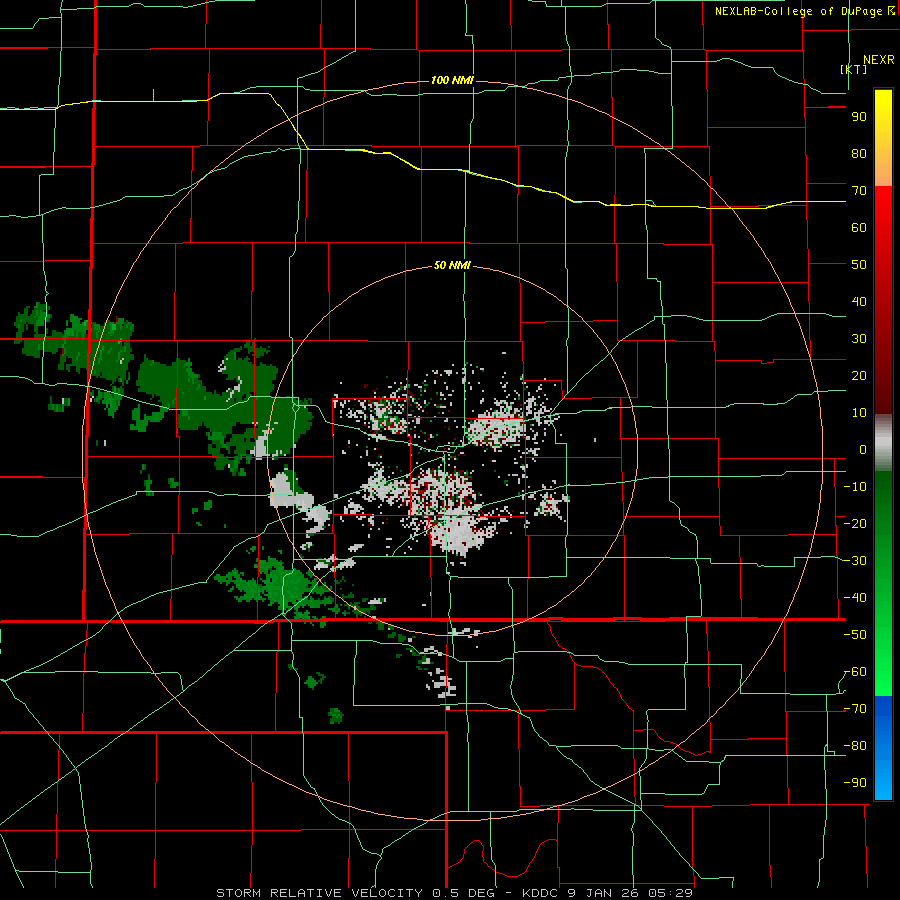Click the -10 value on the velocity scale
The height and width of the screenshot is (900, 900).
point(855,487)
